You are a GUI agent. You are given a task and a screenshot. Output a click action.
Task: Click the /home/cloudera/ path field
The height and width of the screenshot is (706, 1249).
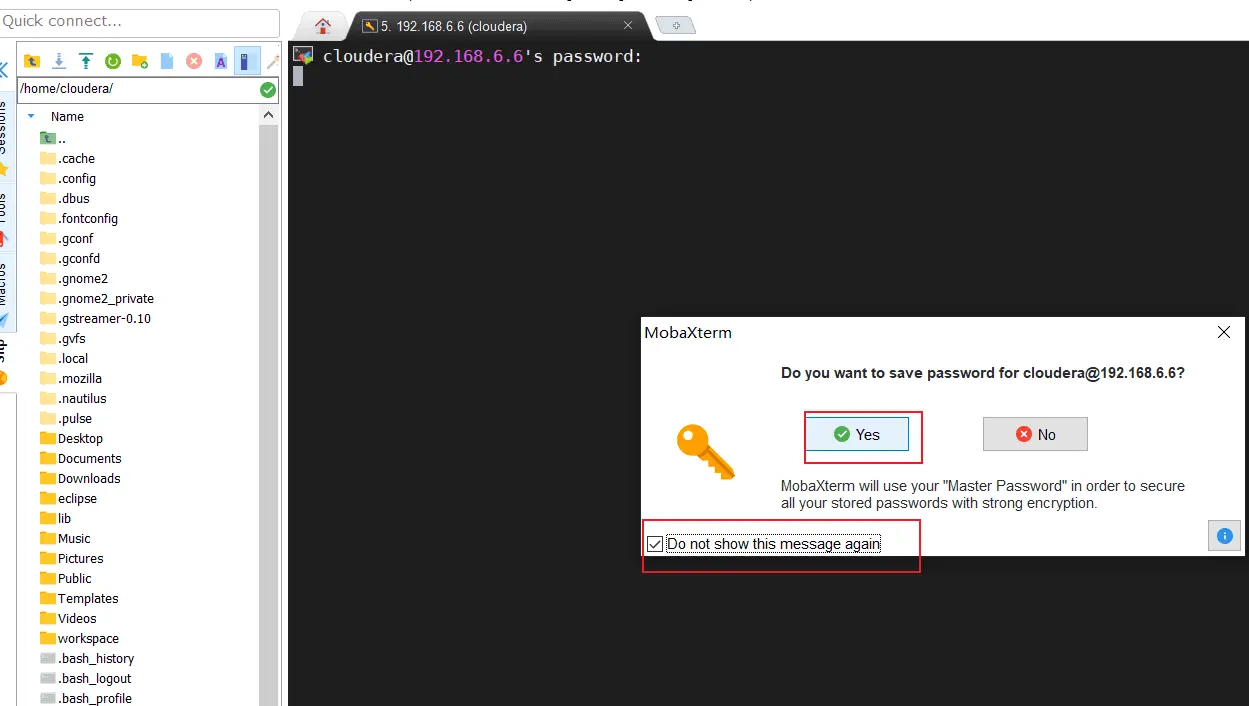pyautogui.click(x=138, y=89)
